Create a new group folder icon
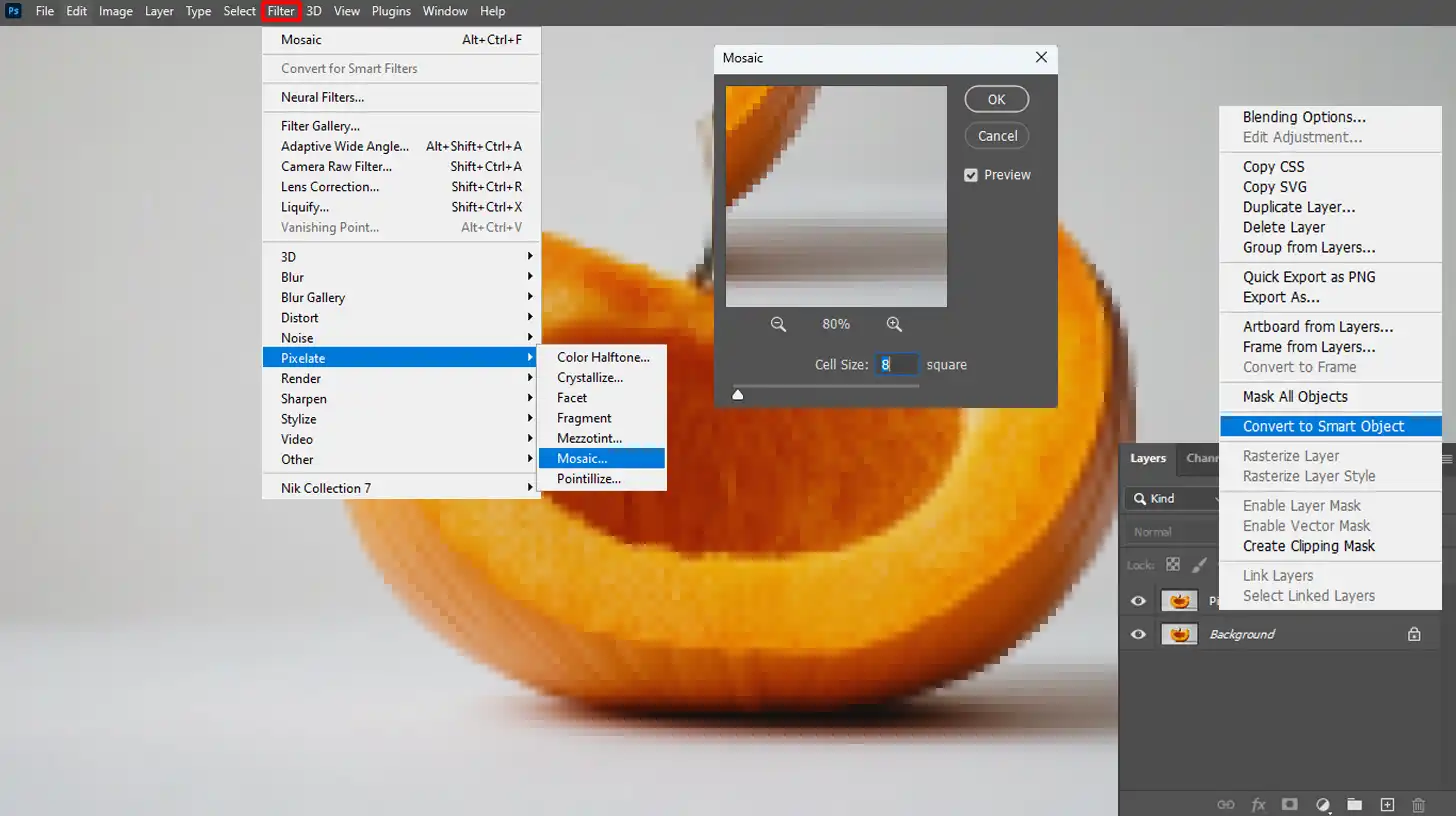The image size is (1456, 816). (x=1354, y=804)
